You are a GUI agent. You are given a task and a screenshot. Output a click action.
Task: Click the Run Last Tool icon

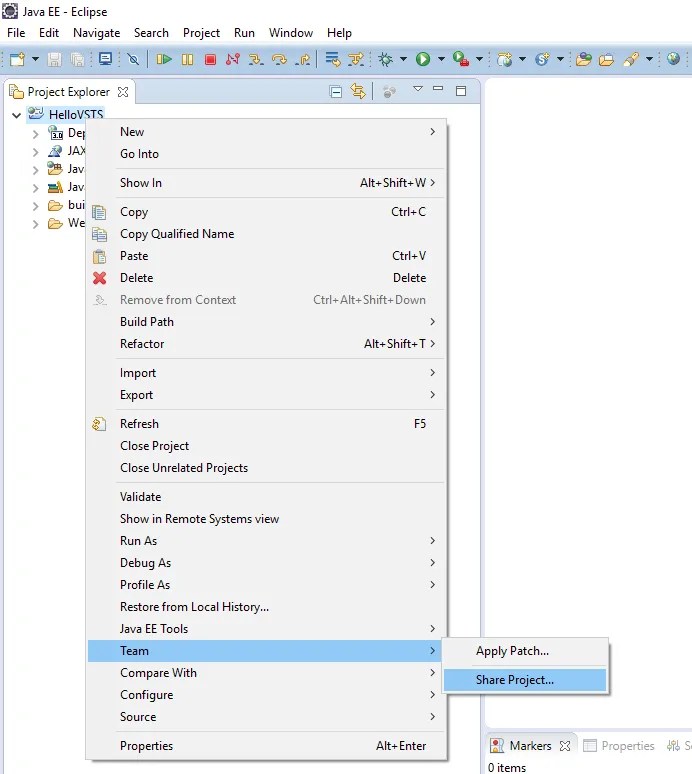(x=461, y=59)
